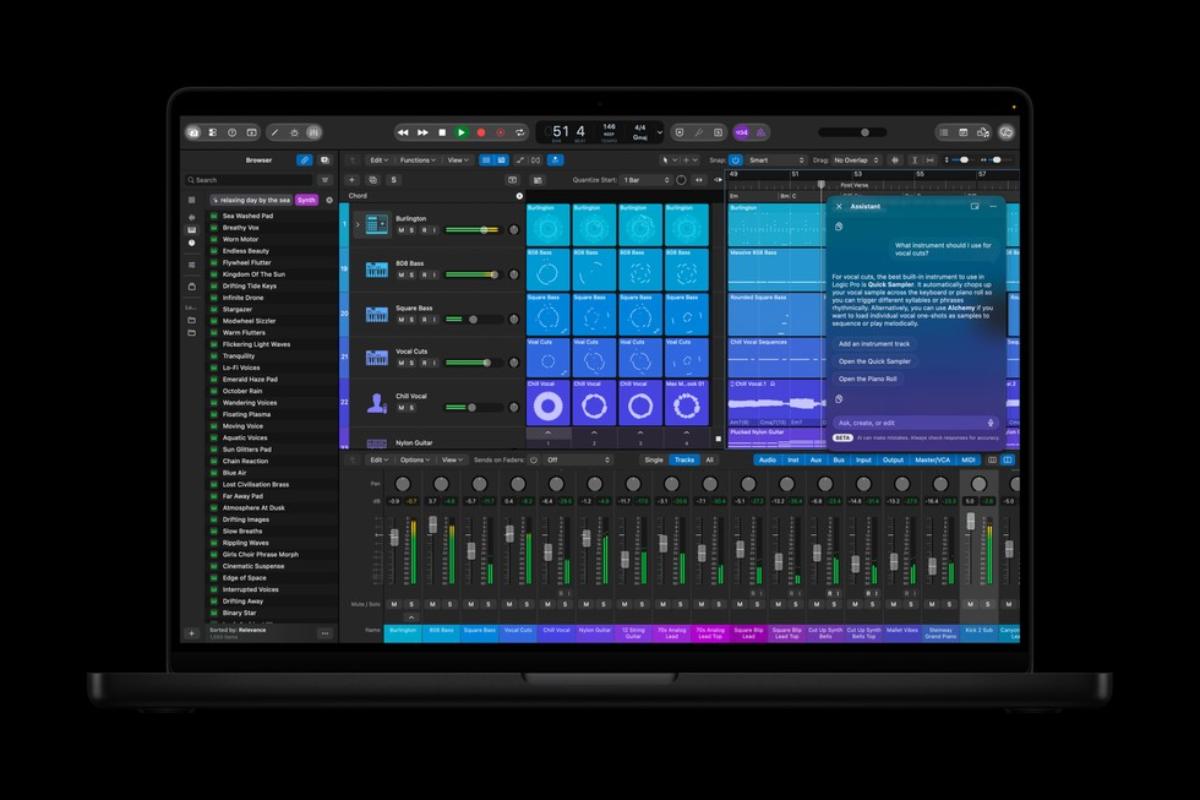Screen dimensions: 1200x800
Task: Open the Drag No Overlap dropdown
Action: click(857, 160)
